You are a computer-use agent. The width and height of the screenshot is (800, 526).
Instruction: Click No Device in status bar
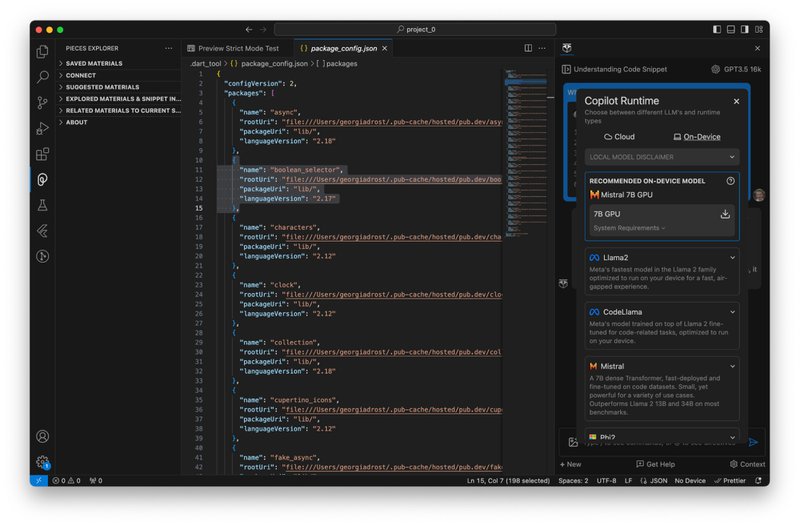(x=690, y=481)
